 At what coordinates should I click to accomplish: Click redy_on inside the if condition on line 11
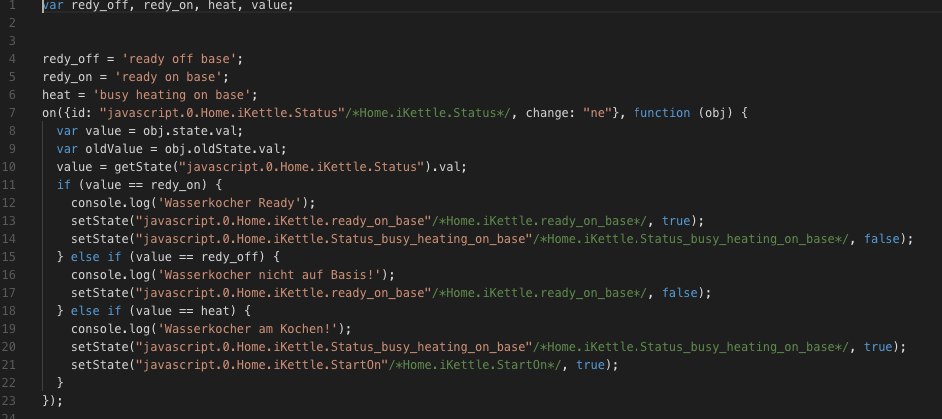click(x=176, y=185)
